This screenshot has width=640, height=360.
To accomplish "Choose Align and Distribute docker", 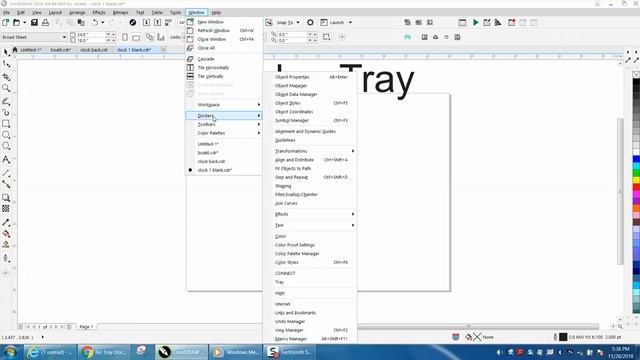I will click(x=310, y=160).
